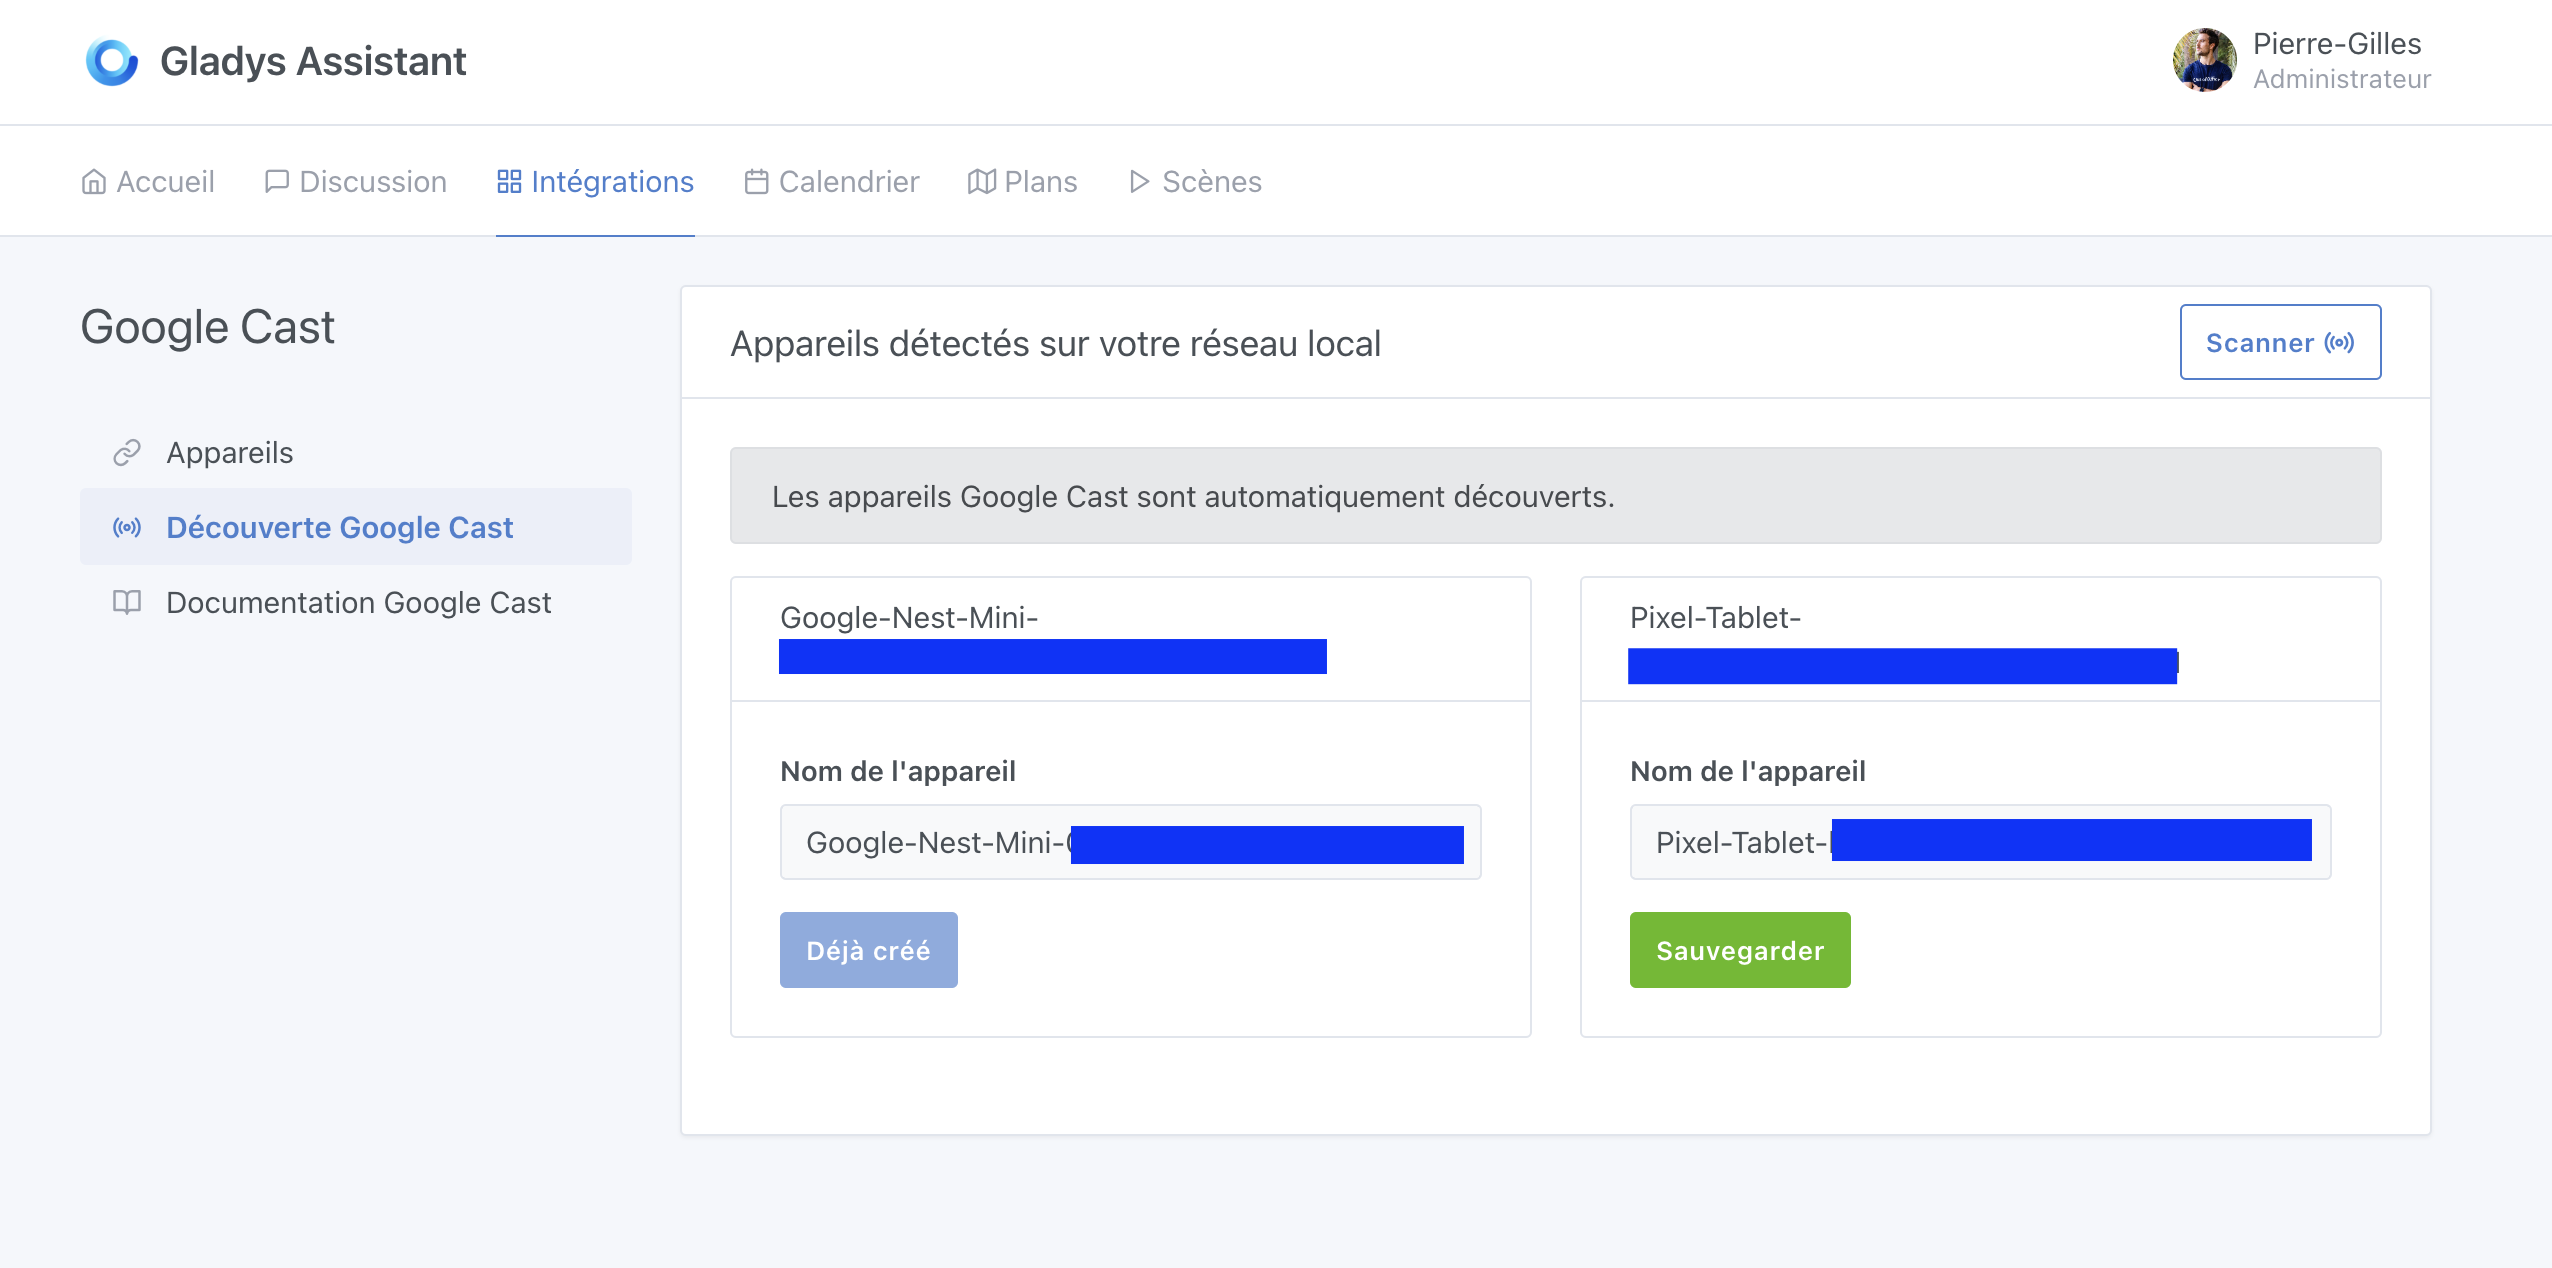Click Pierre-Gilles profile picture
This screenshot has height=1268, width=2552.
[2204, 61]
